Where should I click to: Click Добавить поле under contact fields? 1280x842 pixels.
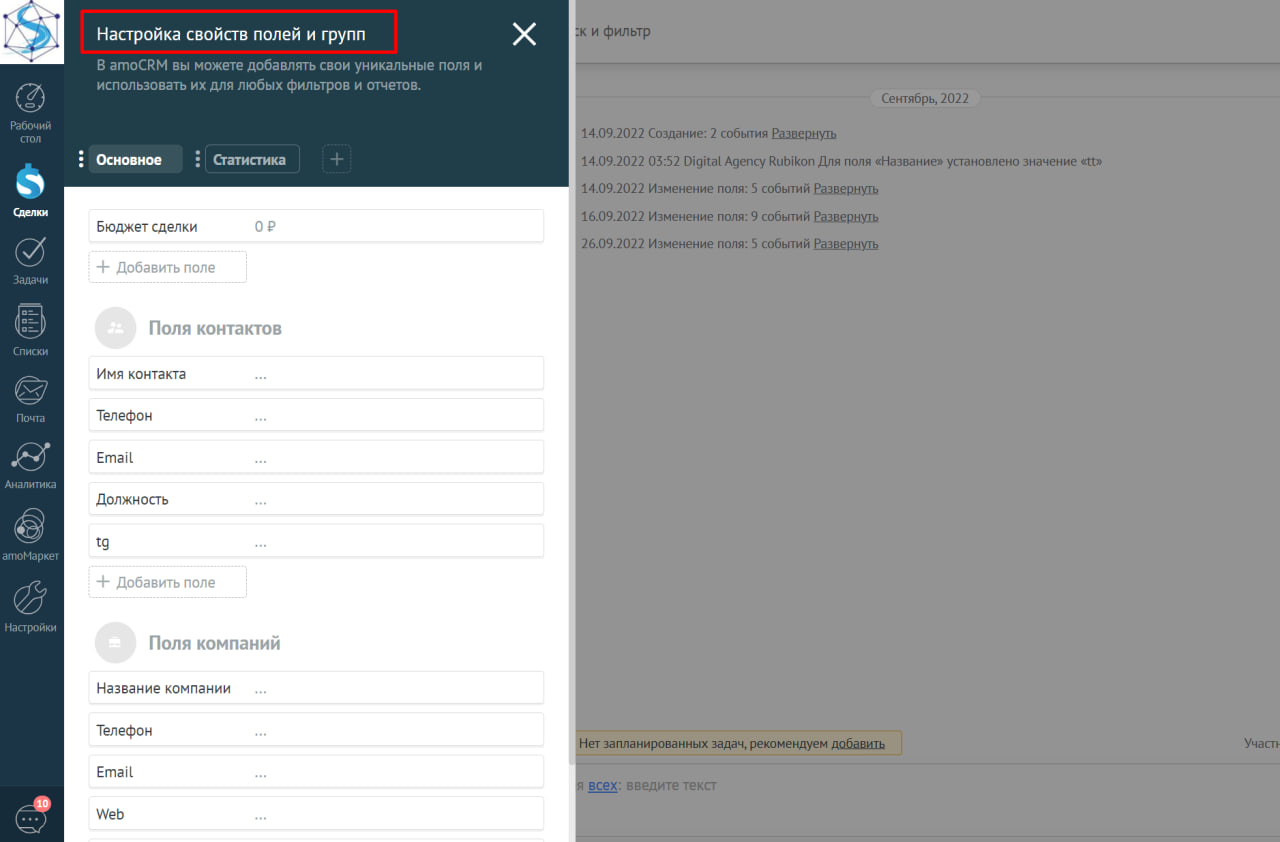coord(167,582)
